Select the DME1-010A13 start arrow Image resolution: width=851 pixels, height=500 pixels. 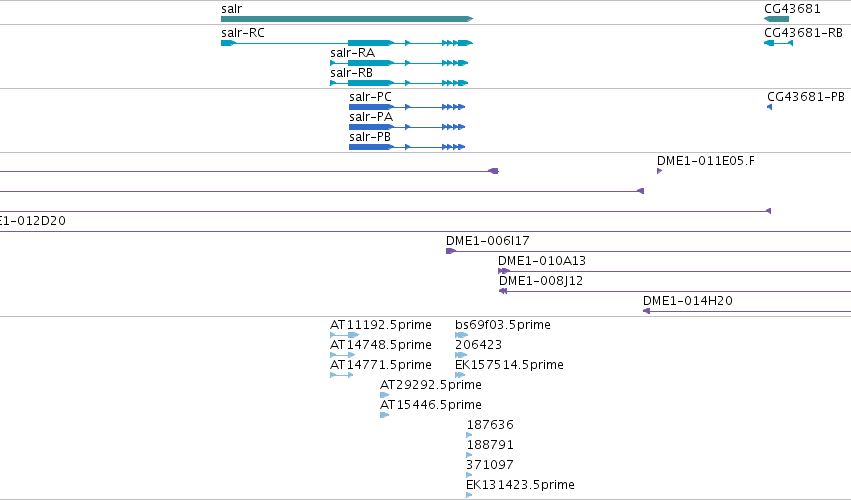[504, 271]
